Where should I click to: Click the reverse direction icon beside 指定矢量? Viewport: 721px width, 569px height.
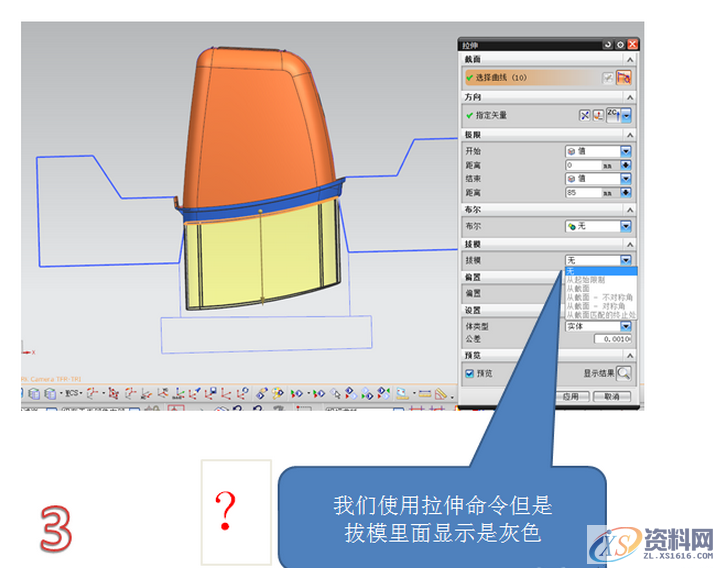[584, 115]
